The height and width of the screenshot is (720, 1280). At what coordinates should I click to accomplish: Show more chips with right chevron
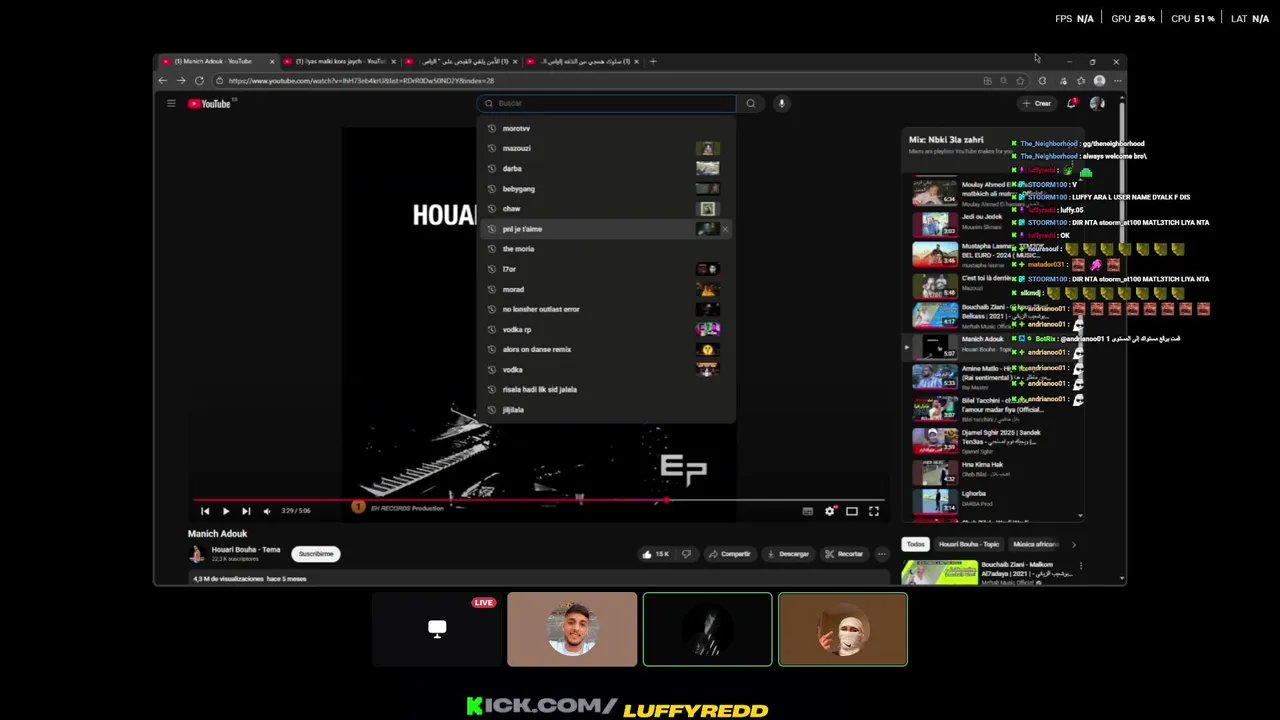[1074, 544]
